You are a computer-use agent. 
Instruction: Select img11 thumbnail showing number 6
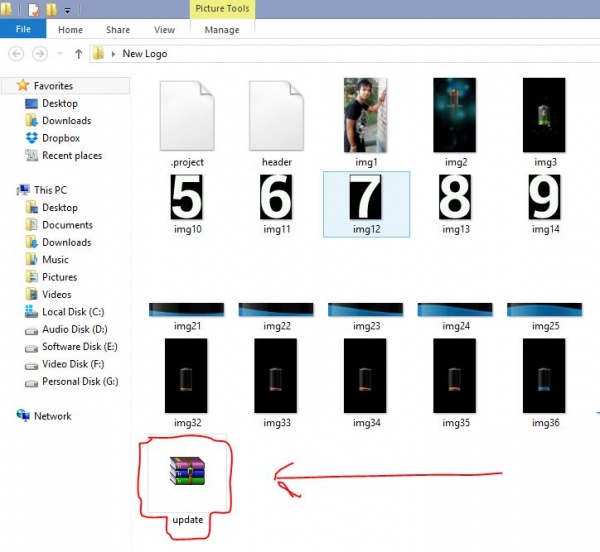pos(276,197)
